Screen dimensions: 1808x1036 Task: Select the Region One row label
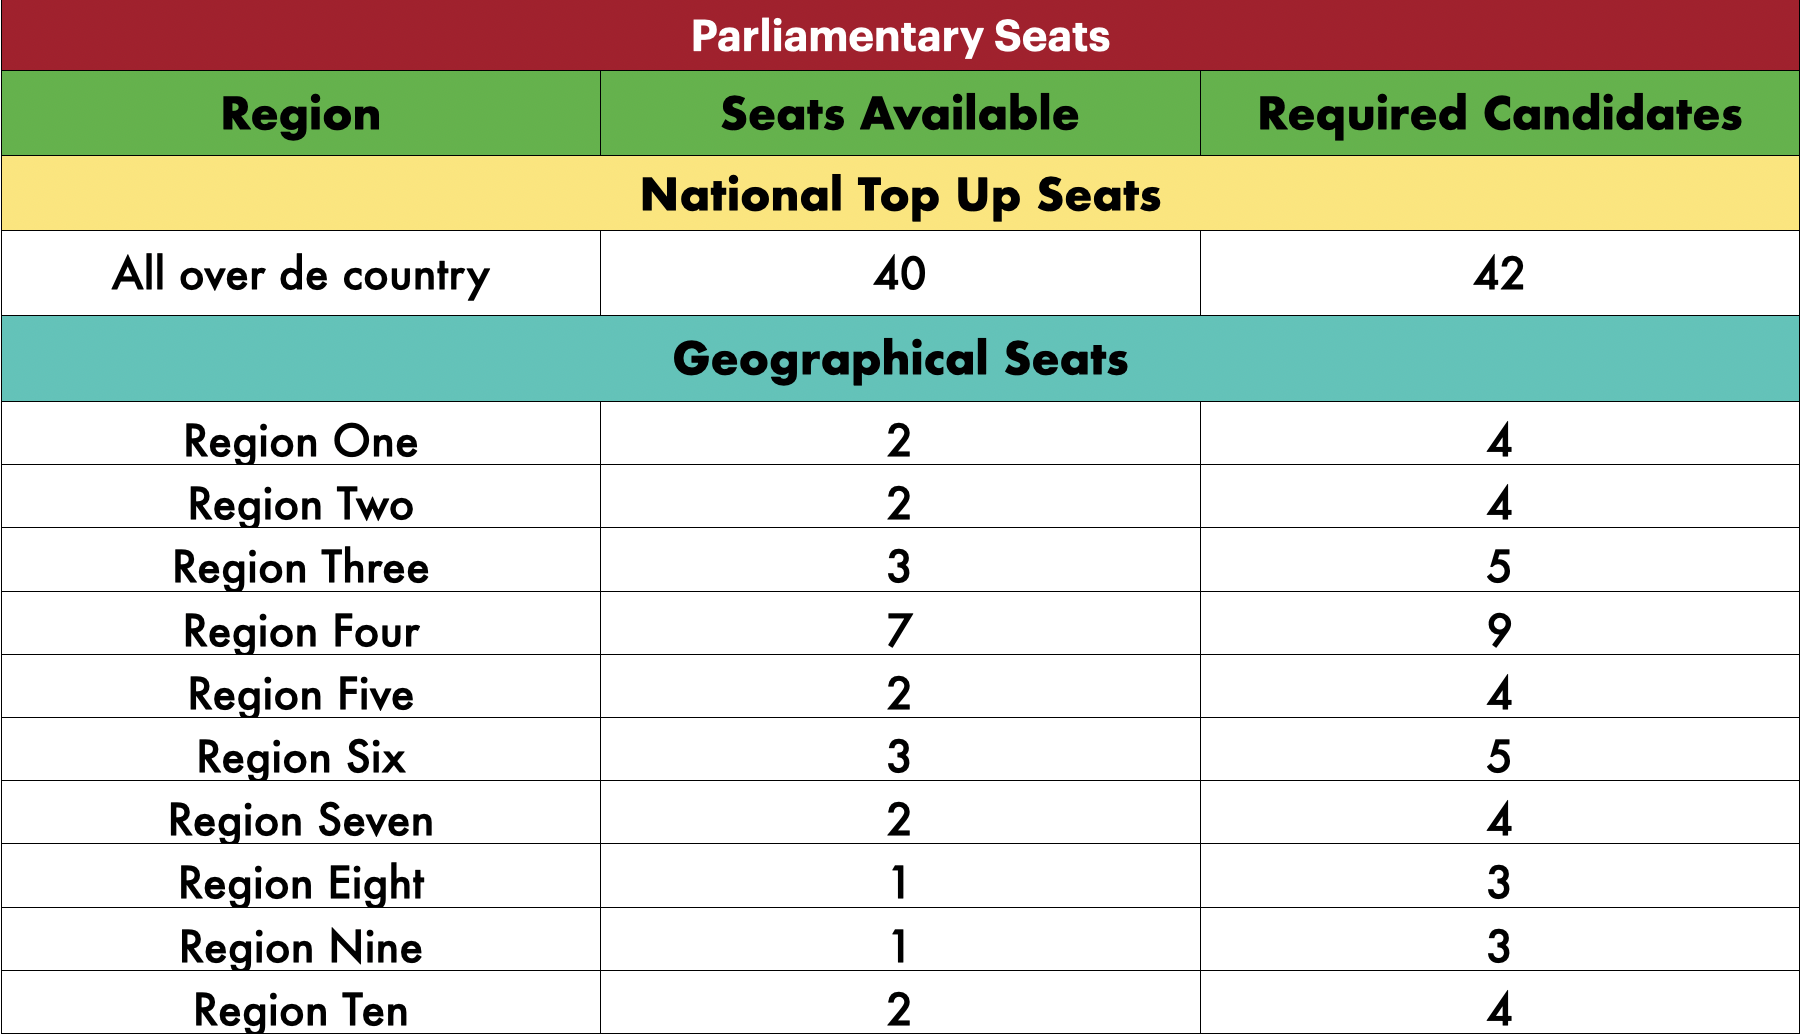click(301, 441)
